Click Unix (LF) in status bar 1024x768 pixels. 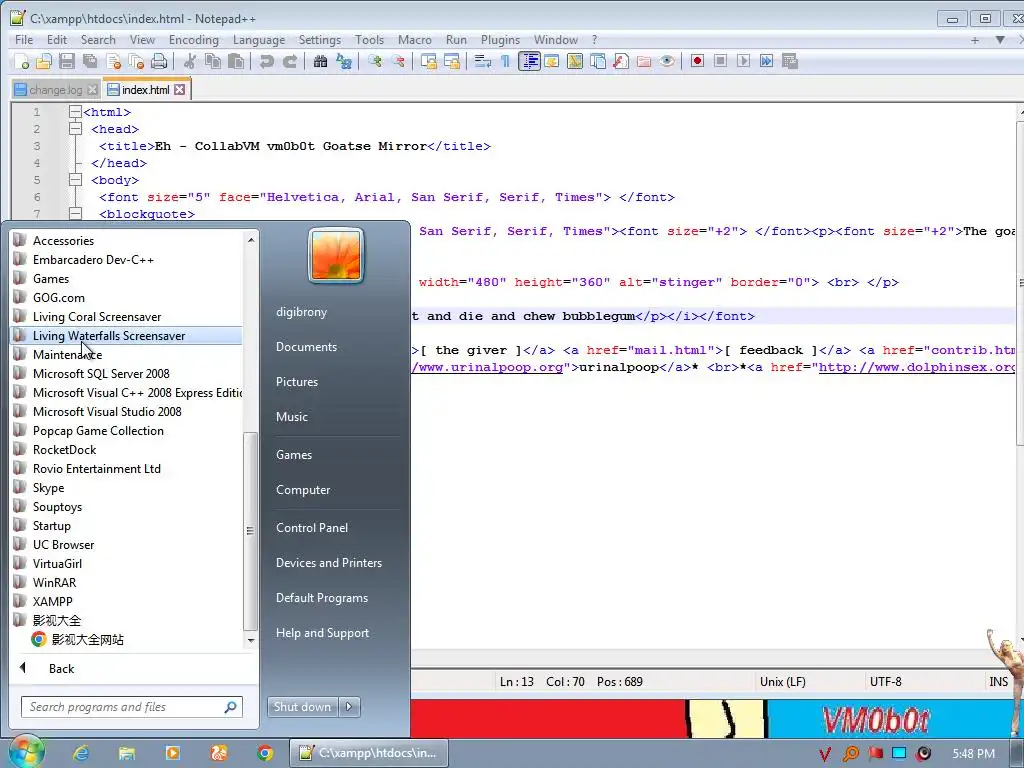(x=782, y=682)
